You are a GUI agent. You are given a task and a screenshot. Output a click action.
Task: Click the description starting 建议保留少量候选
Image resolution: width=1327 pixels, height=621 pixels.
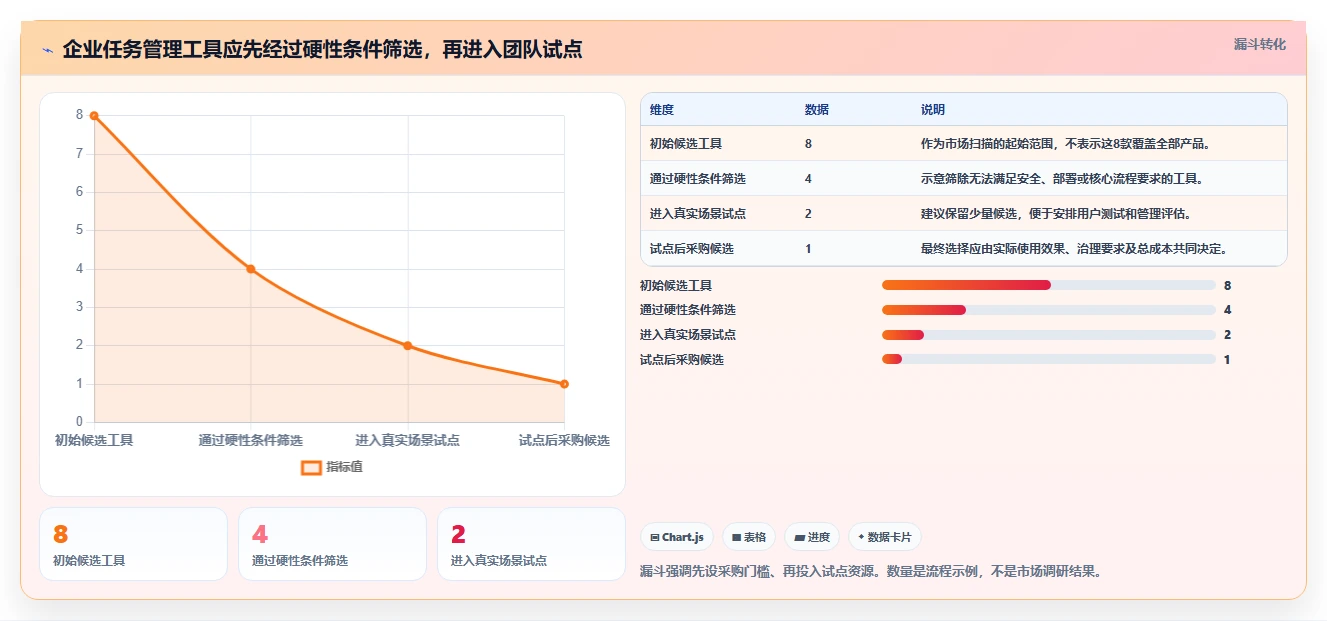point(1056,214)
